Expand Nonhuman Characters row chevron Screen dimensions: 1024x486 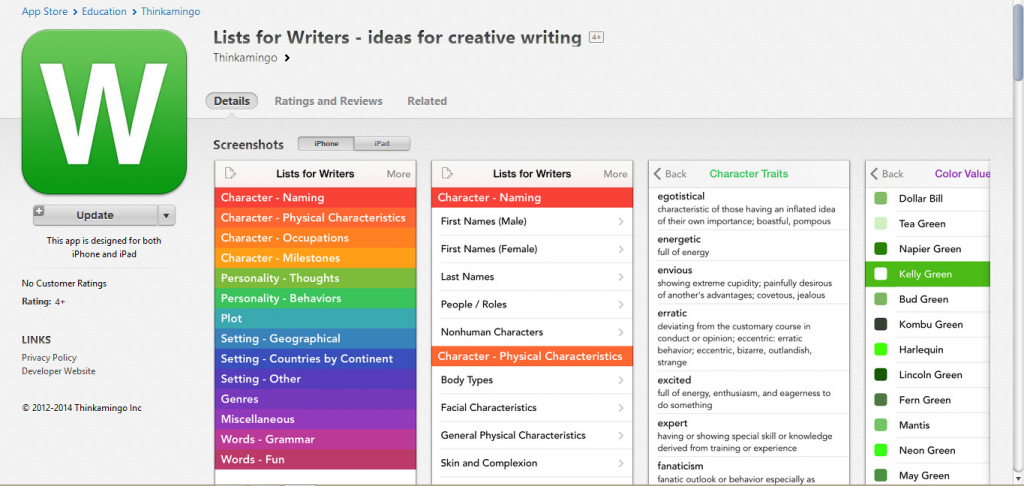point(620,332)
